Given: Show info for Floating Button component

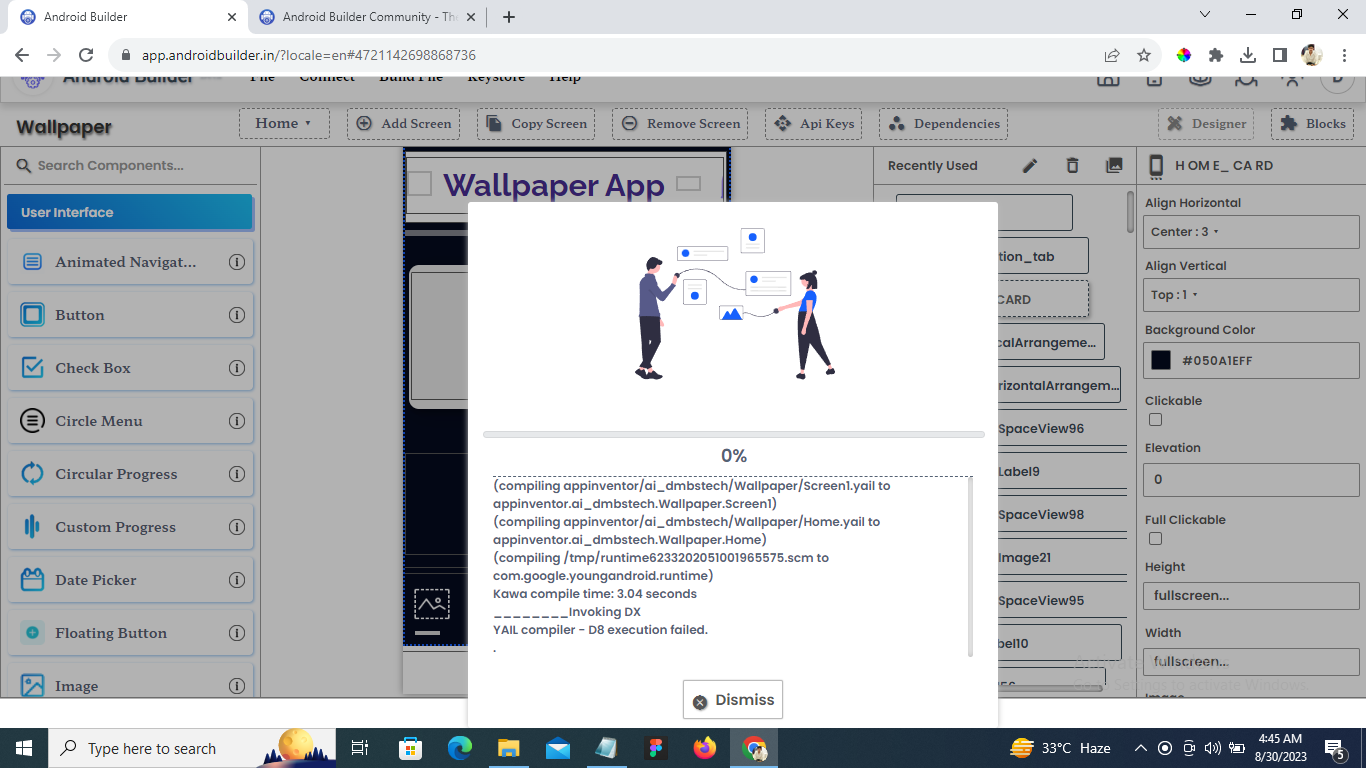Looking at the screenshot, I should tap(237, 633).
